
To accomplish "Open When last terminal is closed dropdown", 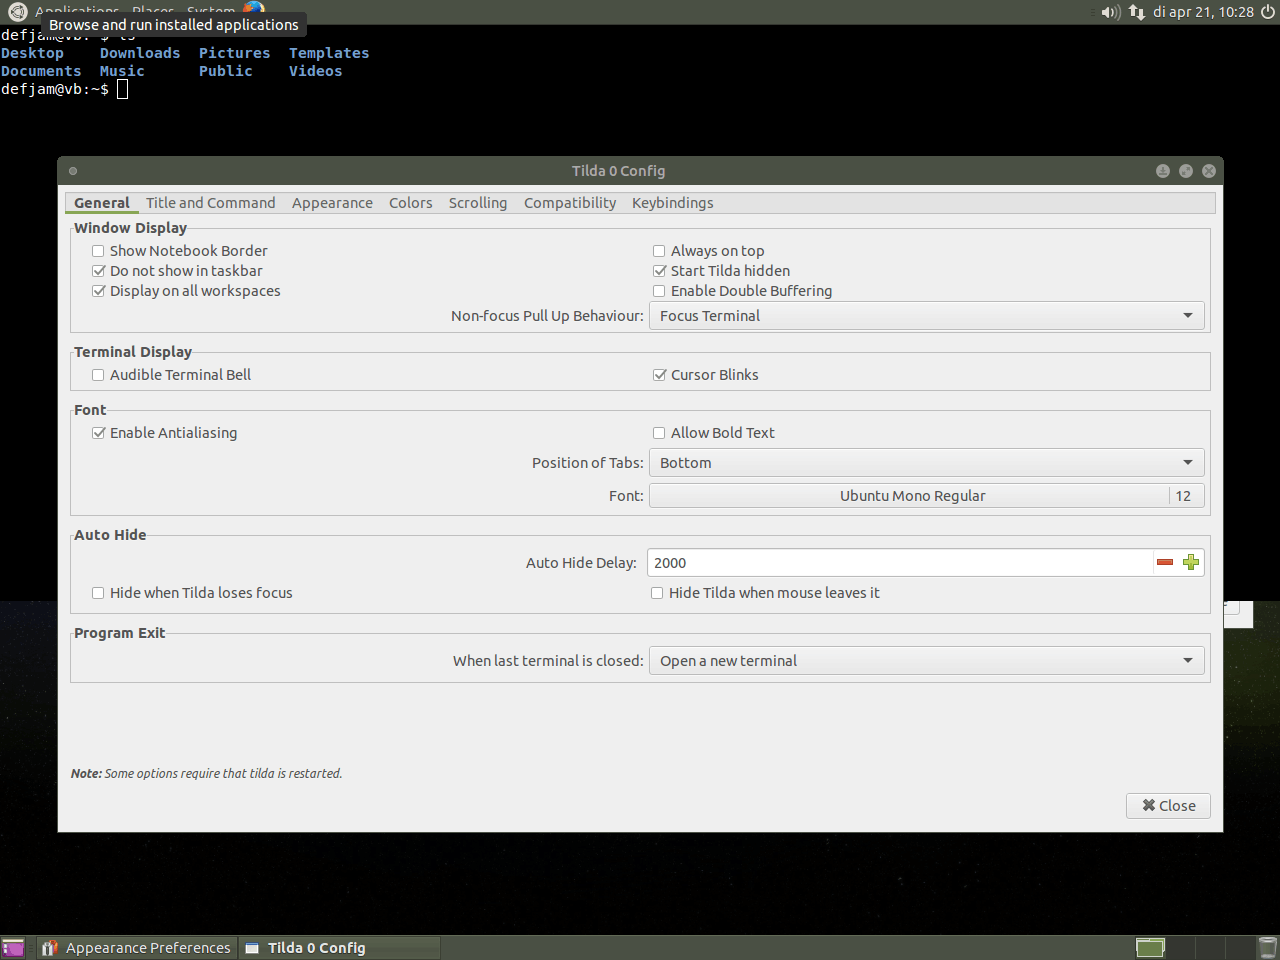I will tap(927, 661).
